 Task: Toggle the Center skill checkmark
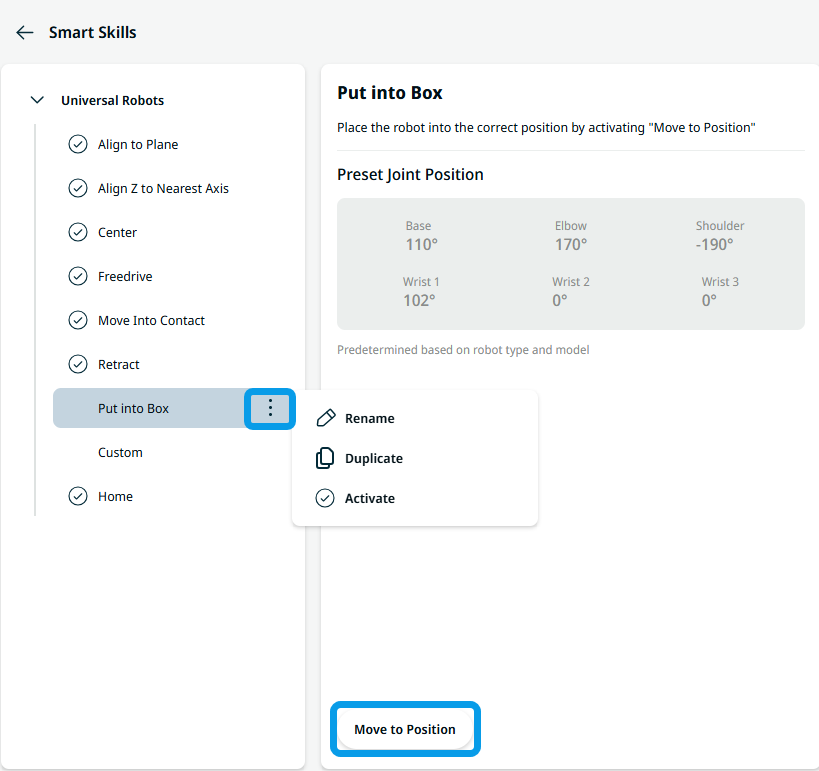pos(78,232)
